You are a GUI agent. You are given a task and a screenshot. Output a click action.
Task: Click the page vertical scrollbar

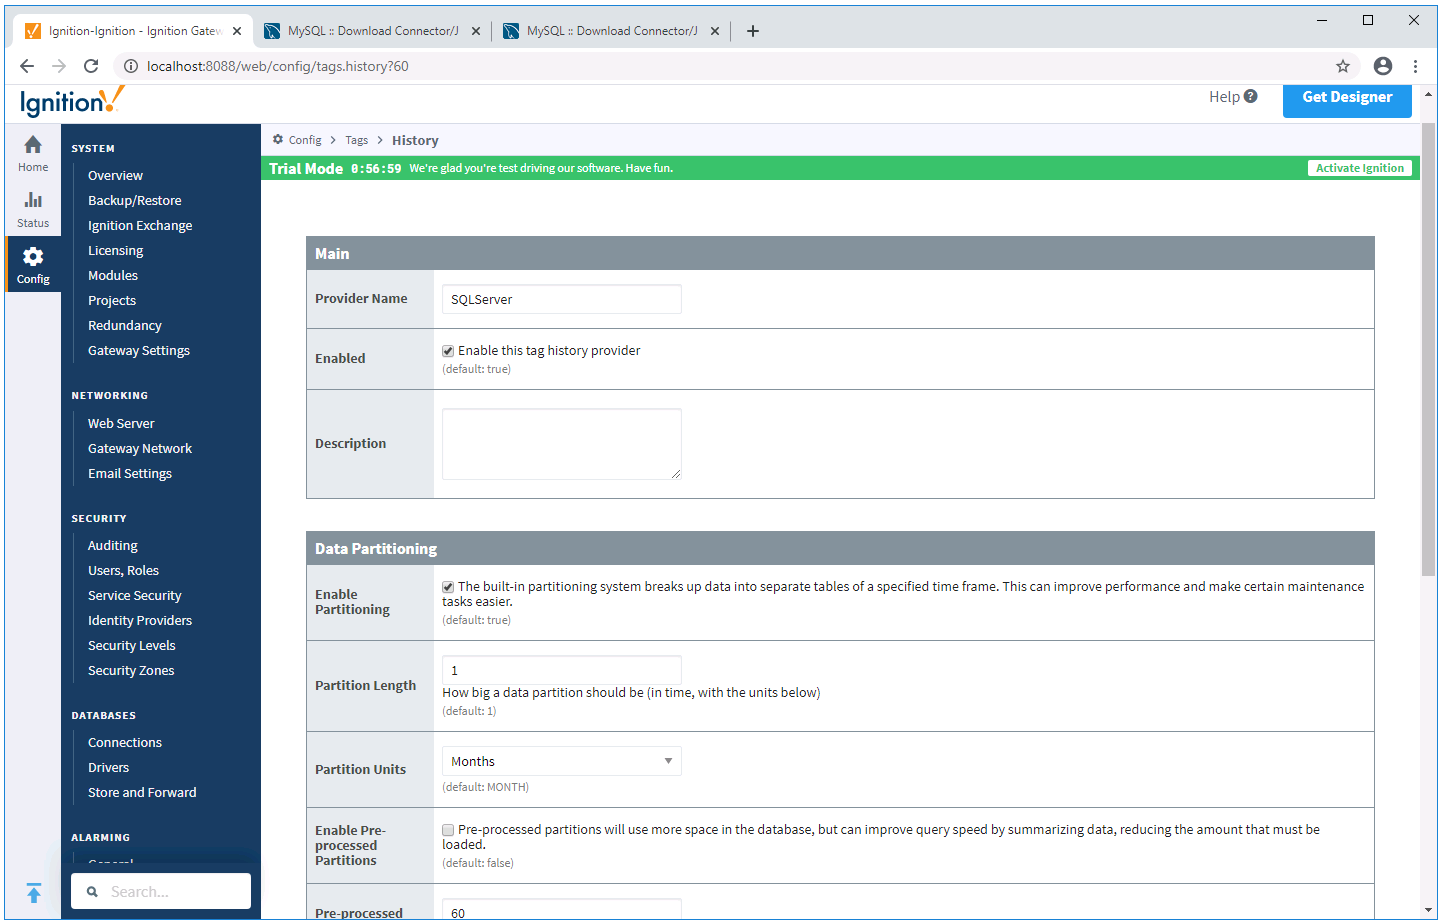pos(1428,350)
